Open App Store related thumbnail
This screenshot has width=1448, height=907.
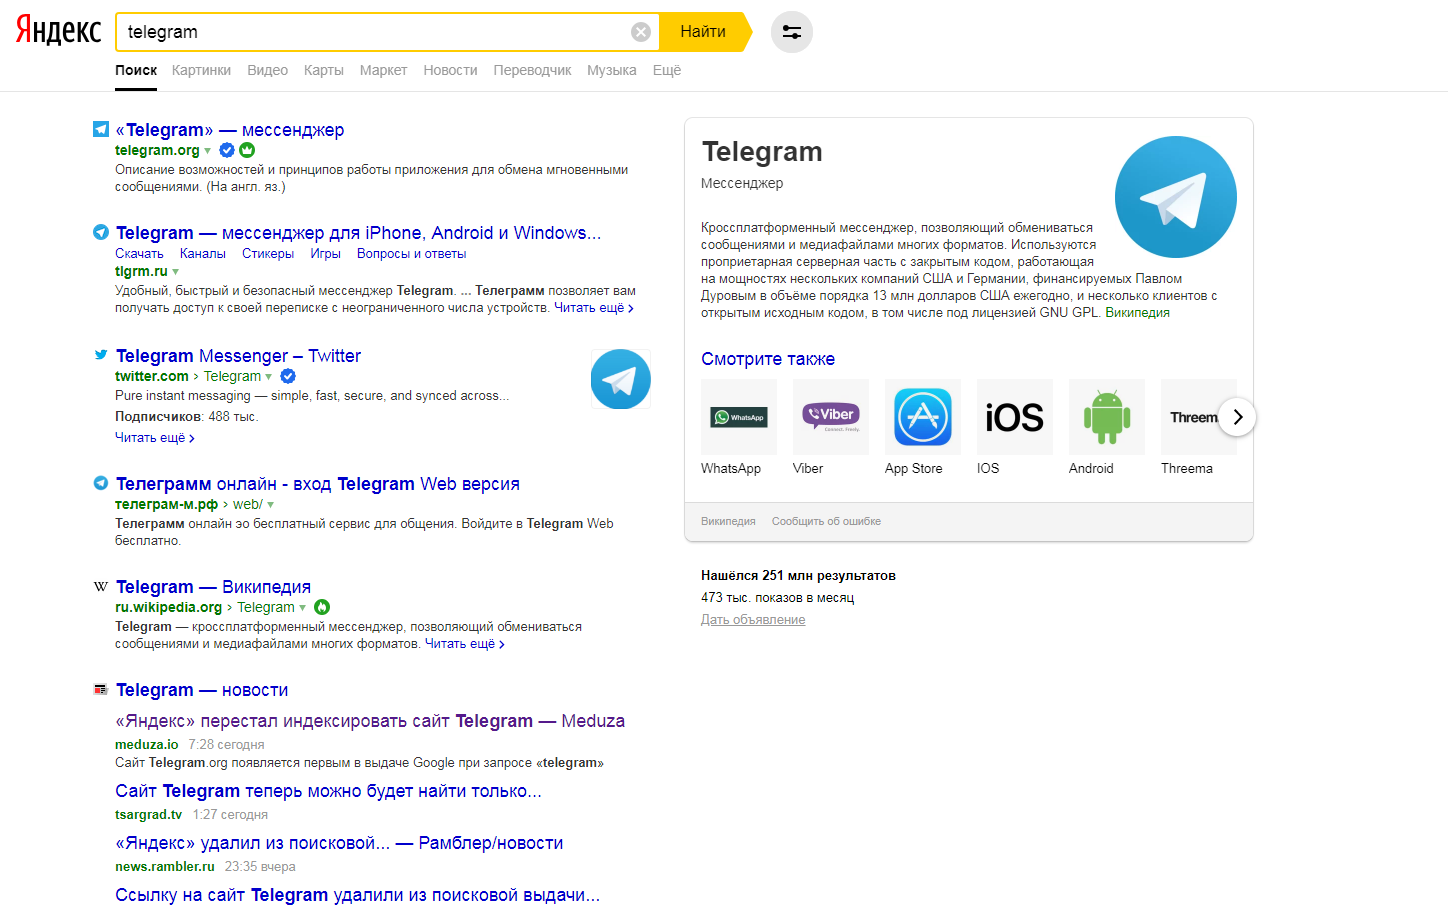[x=923, y=417]
